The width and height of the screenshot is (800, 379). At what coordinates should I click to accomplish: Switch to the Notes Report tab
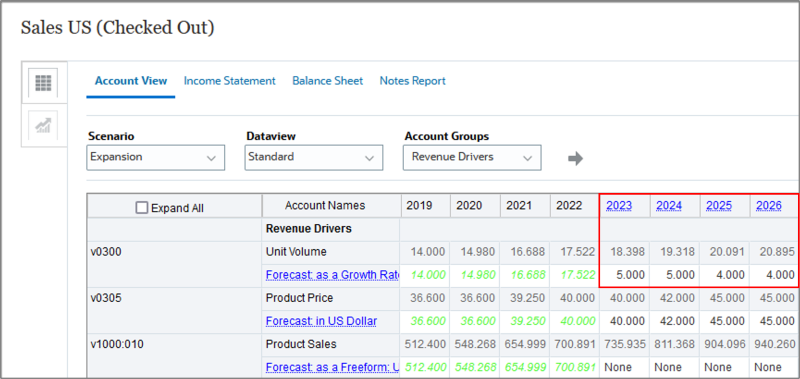coord(412,81)
